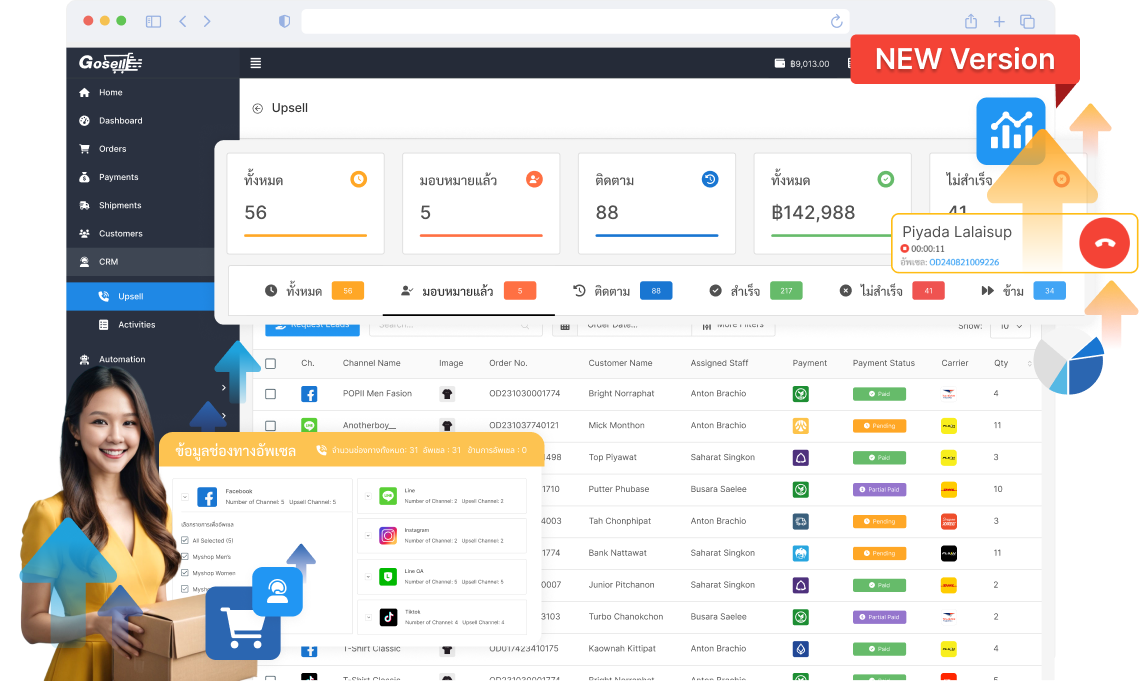This screenshot has height=681, width=1146.
Task: Open order link OD240821009226 in call popup
Action: [964, 262]
